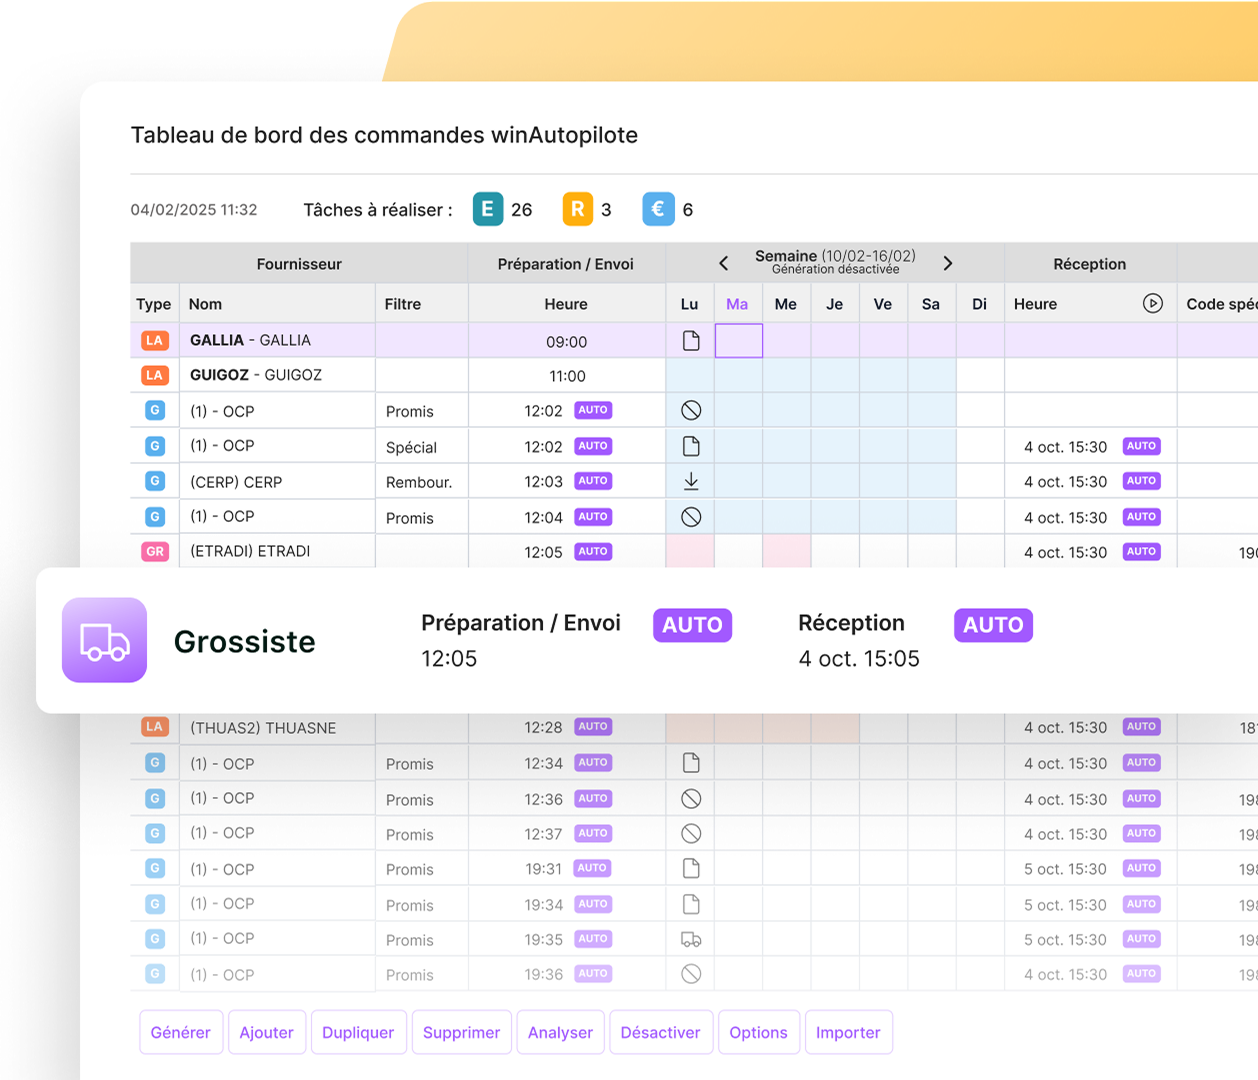Click the play icon in Heure header
The width and height of the screenshot is (1258, 1080).
coord(1152,303)
